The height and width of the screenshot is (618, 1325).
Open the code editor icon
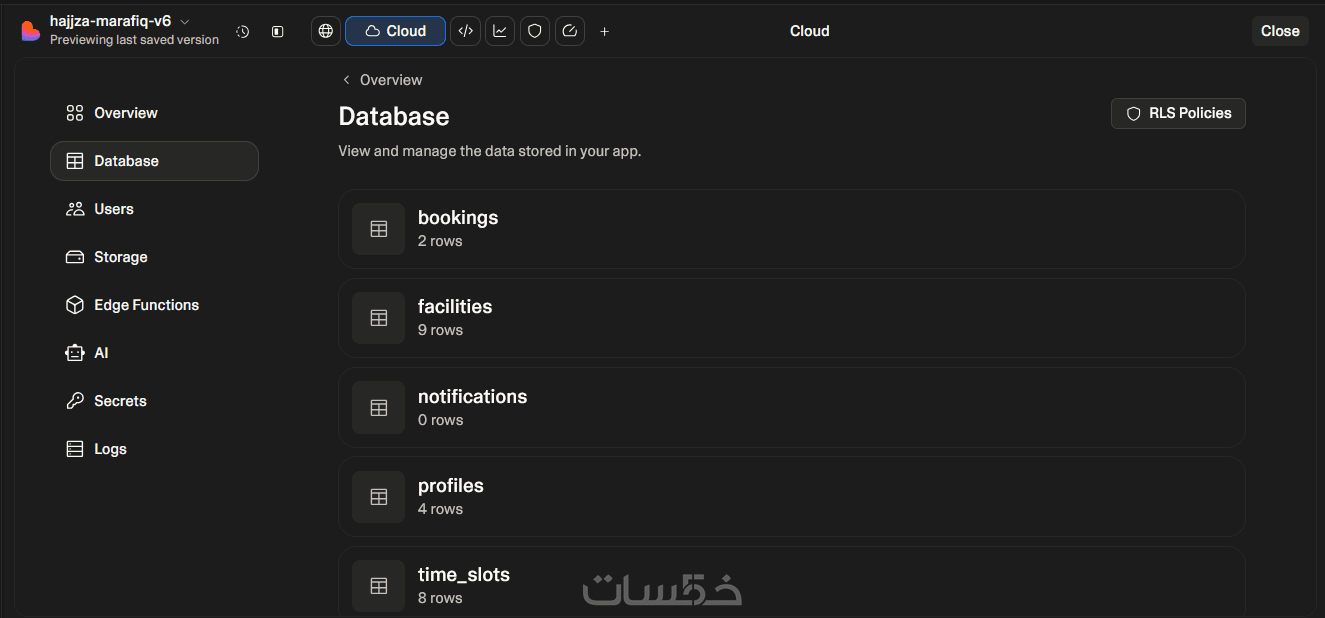(x=465, y=31)
